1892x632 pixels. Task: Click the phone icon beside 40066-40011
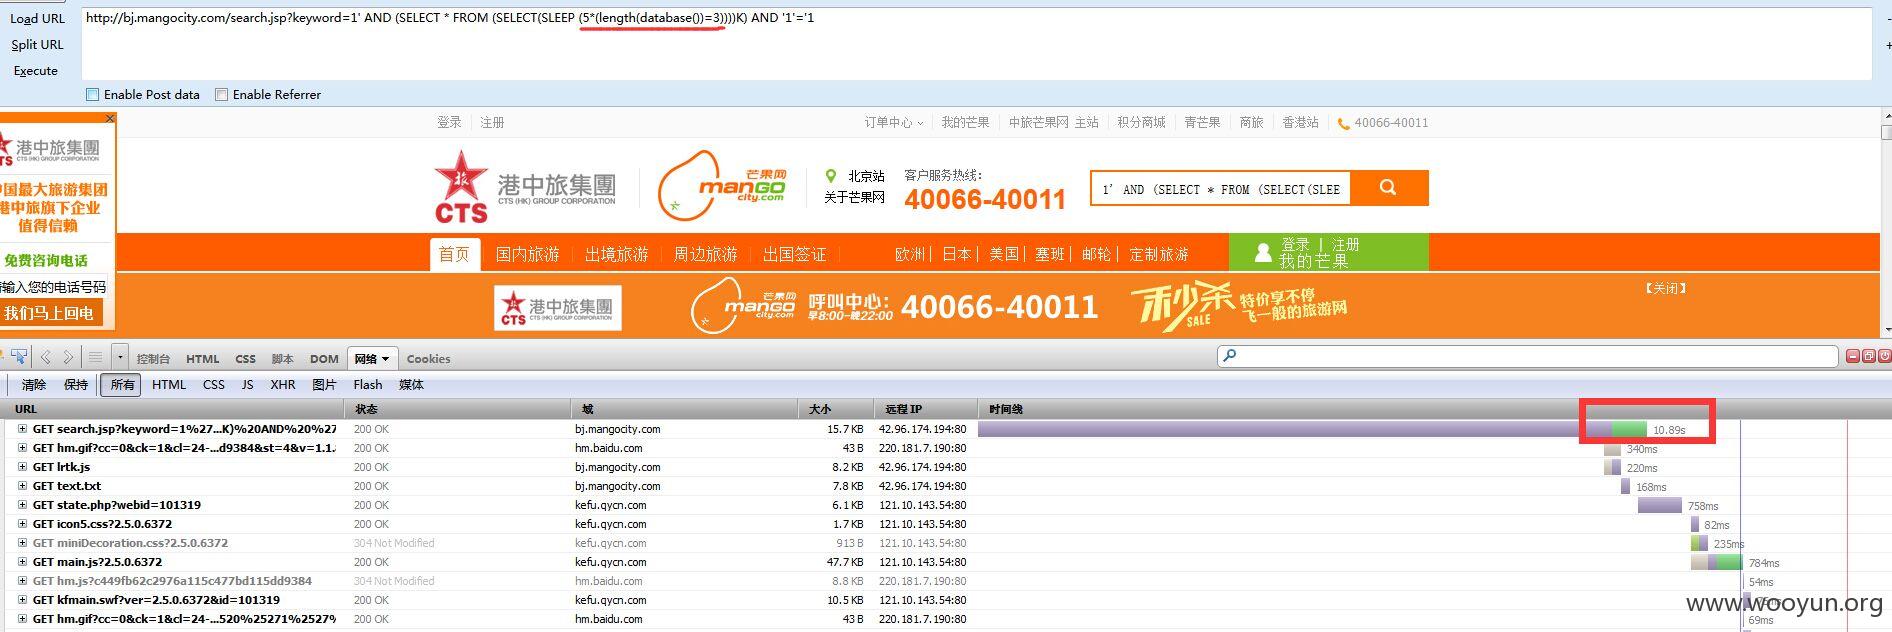point(1343,123)
